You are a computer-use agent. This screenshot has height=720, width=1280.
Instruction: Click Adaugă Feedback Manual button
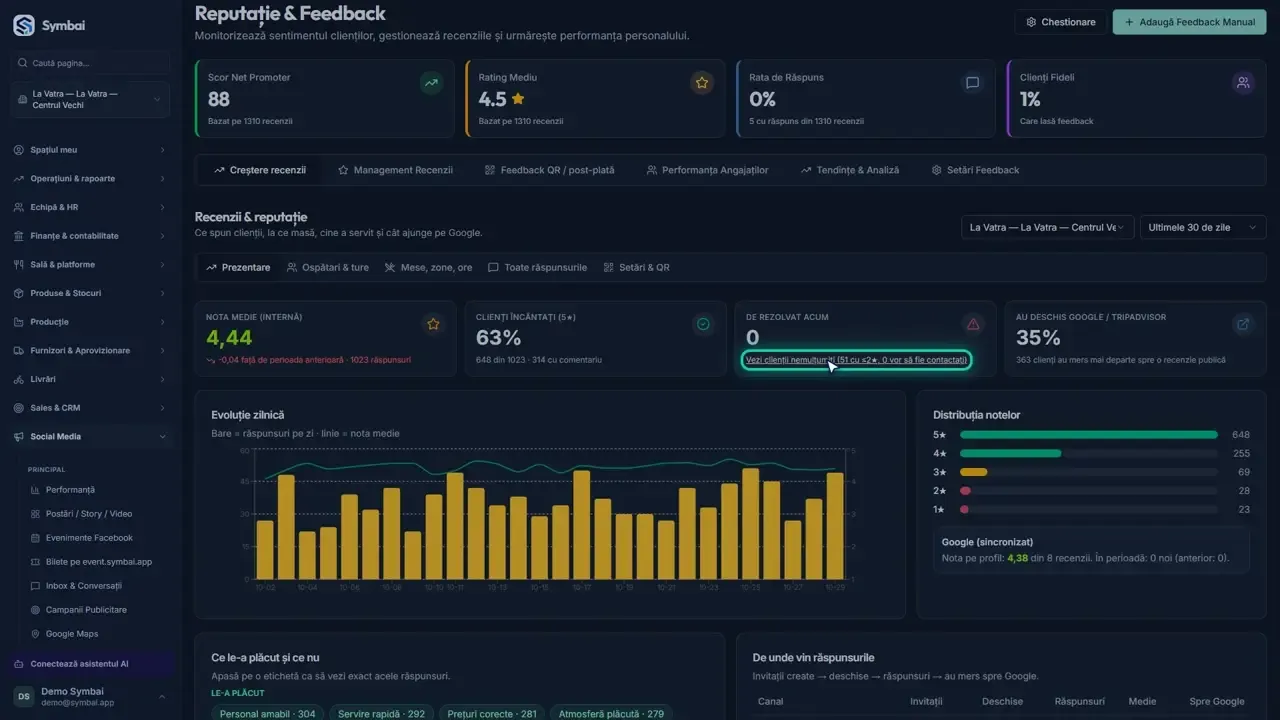point(1190,22)
